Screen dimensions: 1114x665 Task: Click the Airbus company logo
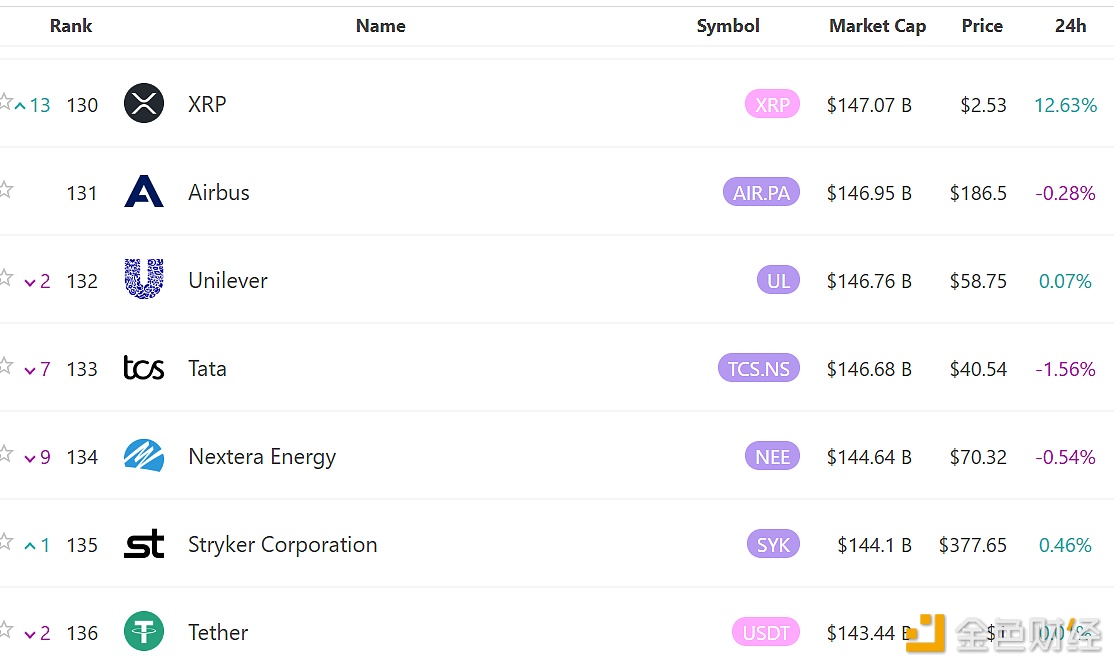tap(144, 192)
